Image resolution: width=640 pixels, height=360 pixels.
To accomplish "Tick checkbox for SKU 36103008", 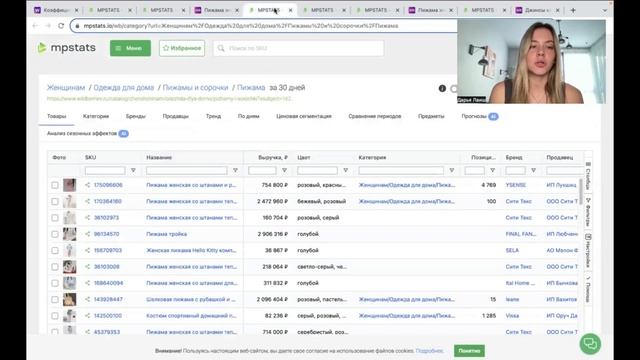I will pyautogui.click(x=55, y=267).
